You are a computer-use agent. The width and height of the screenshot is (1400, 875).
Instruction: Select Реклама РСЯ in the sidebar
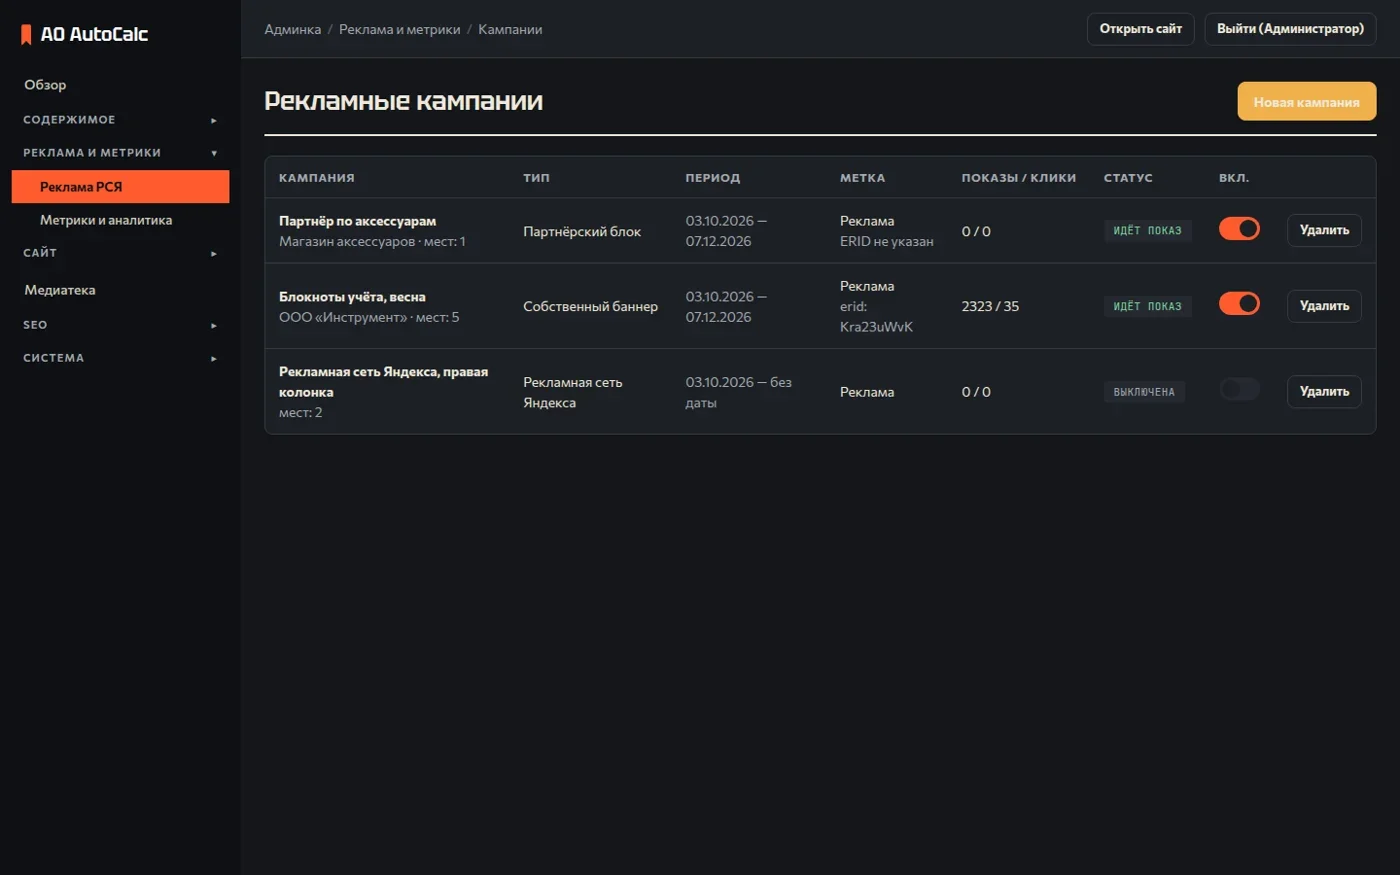click(120, 187)
